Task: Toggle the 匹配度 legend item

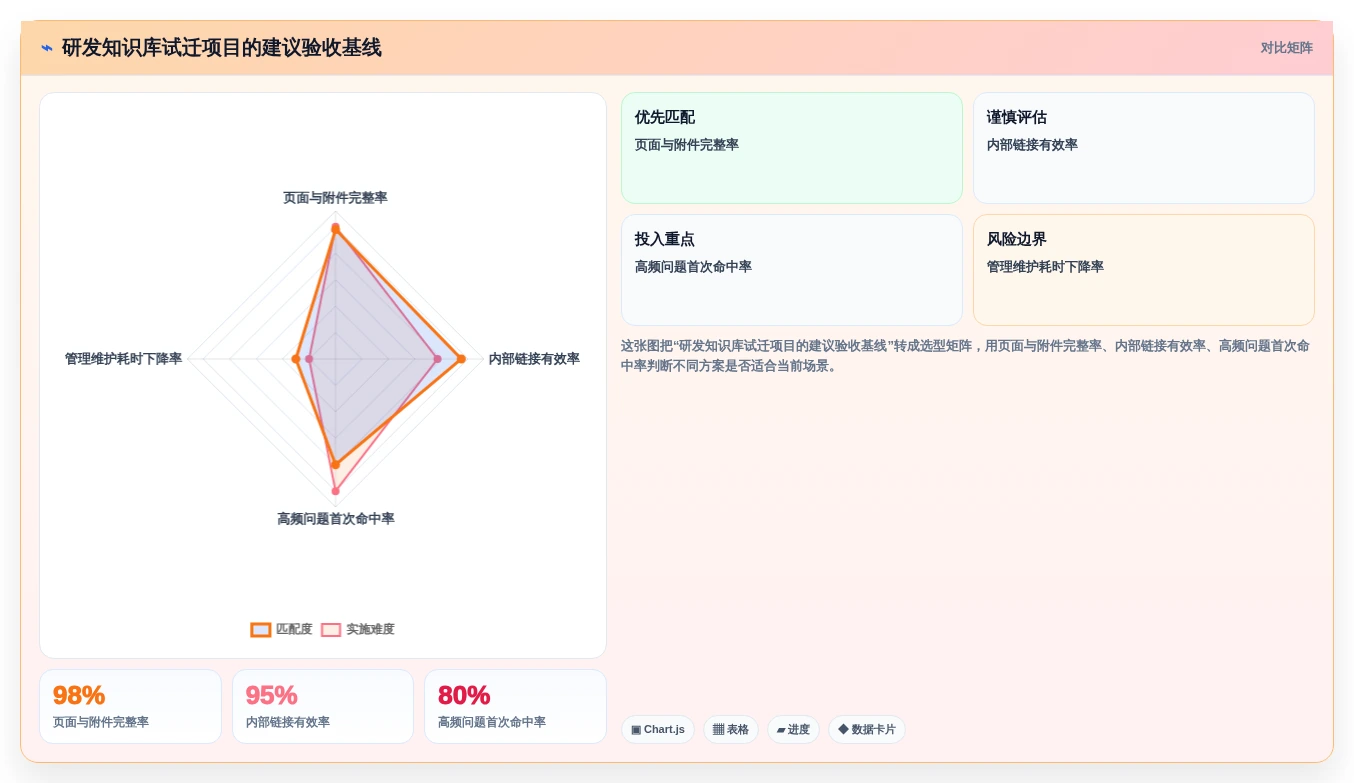Action: pos(282,630)
